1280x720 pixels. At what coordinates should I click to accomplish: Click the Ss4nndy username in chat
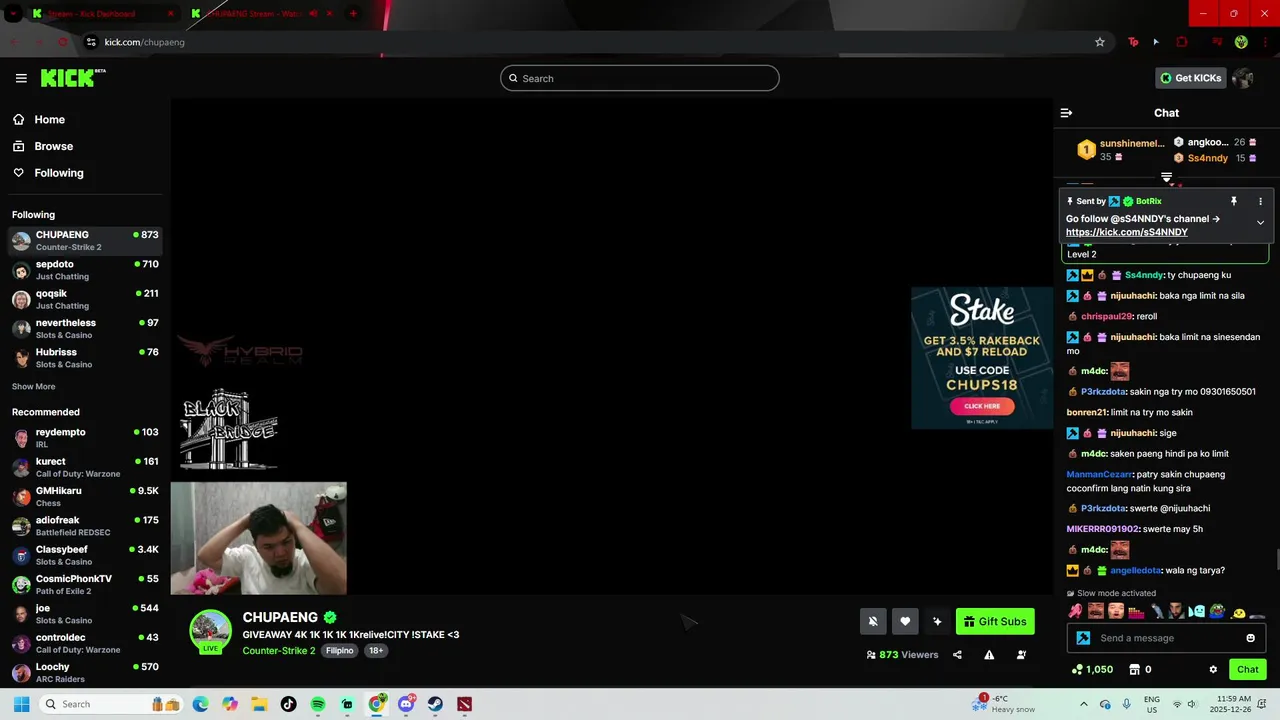click(1144, 275)
